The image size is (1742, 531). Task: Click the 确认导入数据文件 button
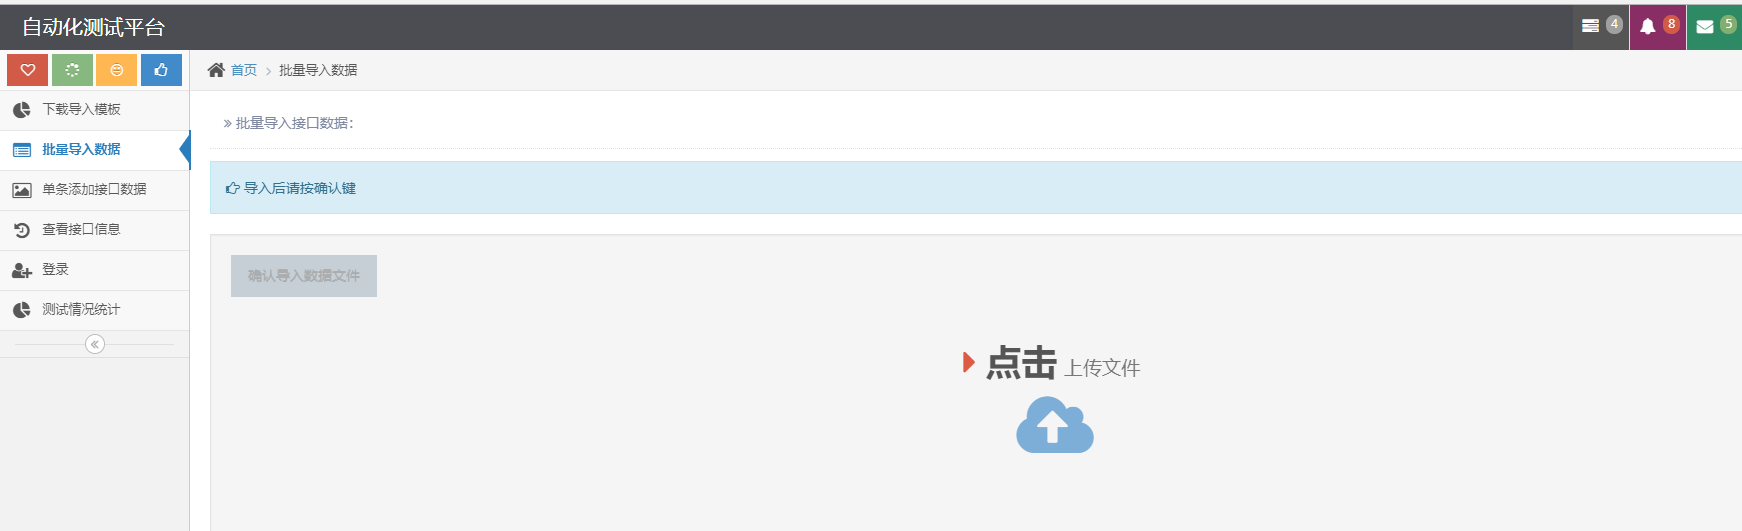(304, 276)
